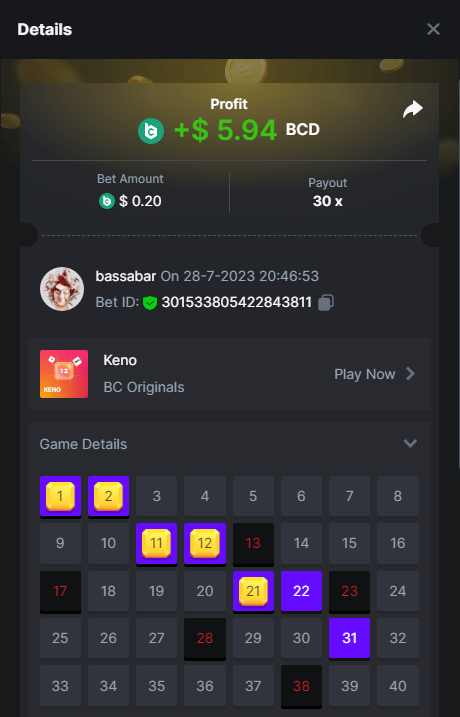This screenshot has height=717, width=460.
Task: Click the Bet ID number text
Action: (236, 302)
